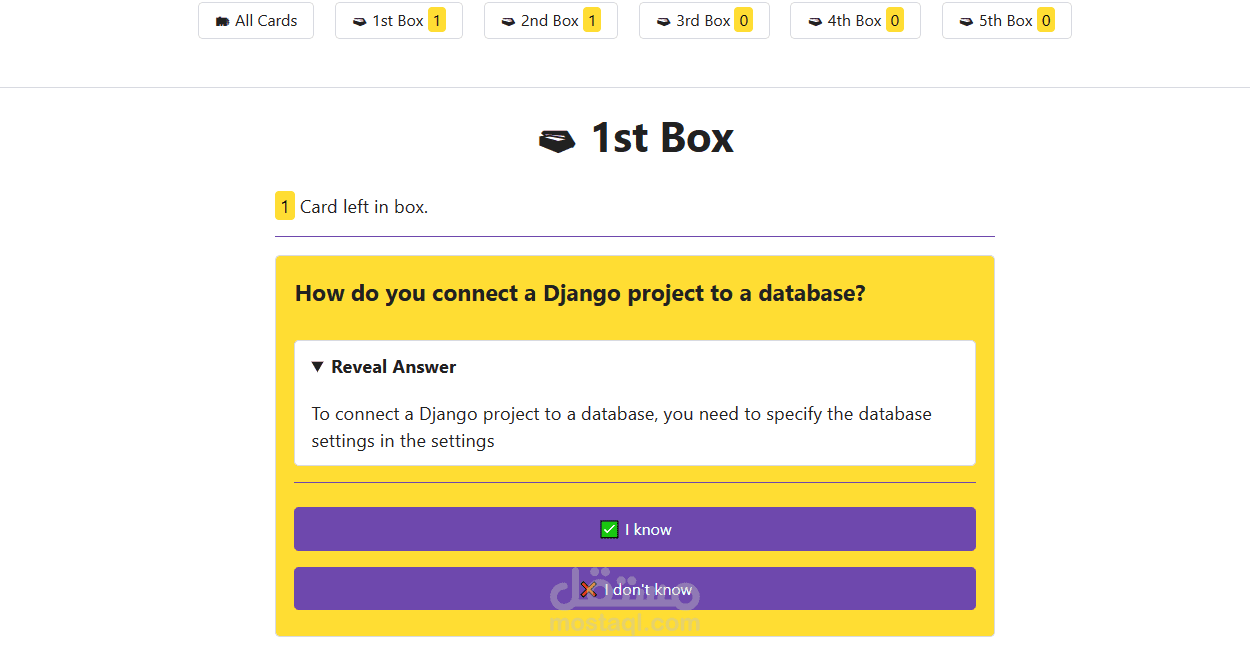Click the box icon beside 3rd Box tab
The height and width of the screenshot is (649, 1250).
663,21
